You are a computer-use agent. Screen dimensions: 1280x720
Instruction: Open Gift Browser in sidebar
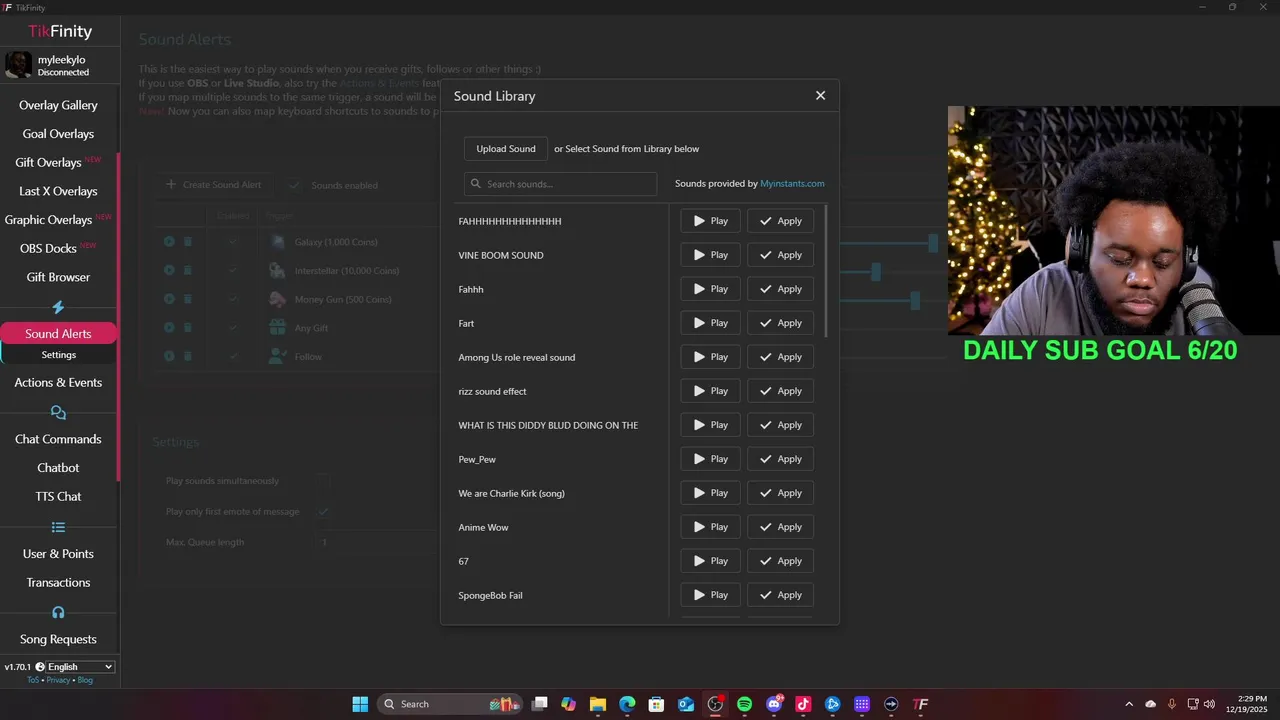(58, 277)
